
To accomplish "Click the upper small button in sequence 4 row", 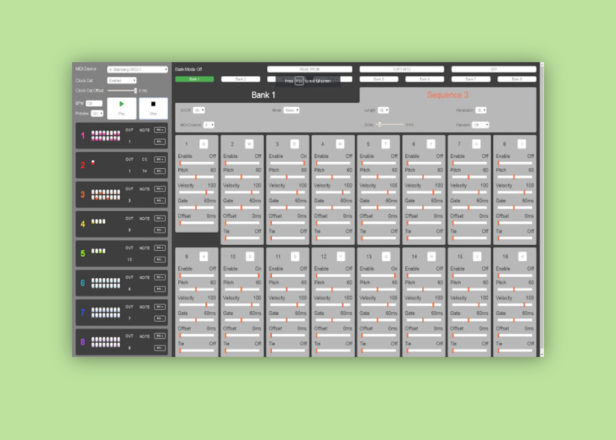I will click(x=160, y=218).
